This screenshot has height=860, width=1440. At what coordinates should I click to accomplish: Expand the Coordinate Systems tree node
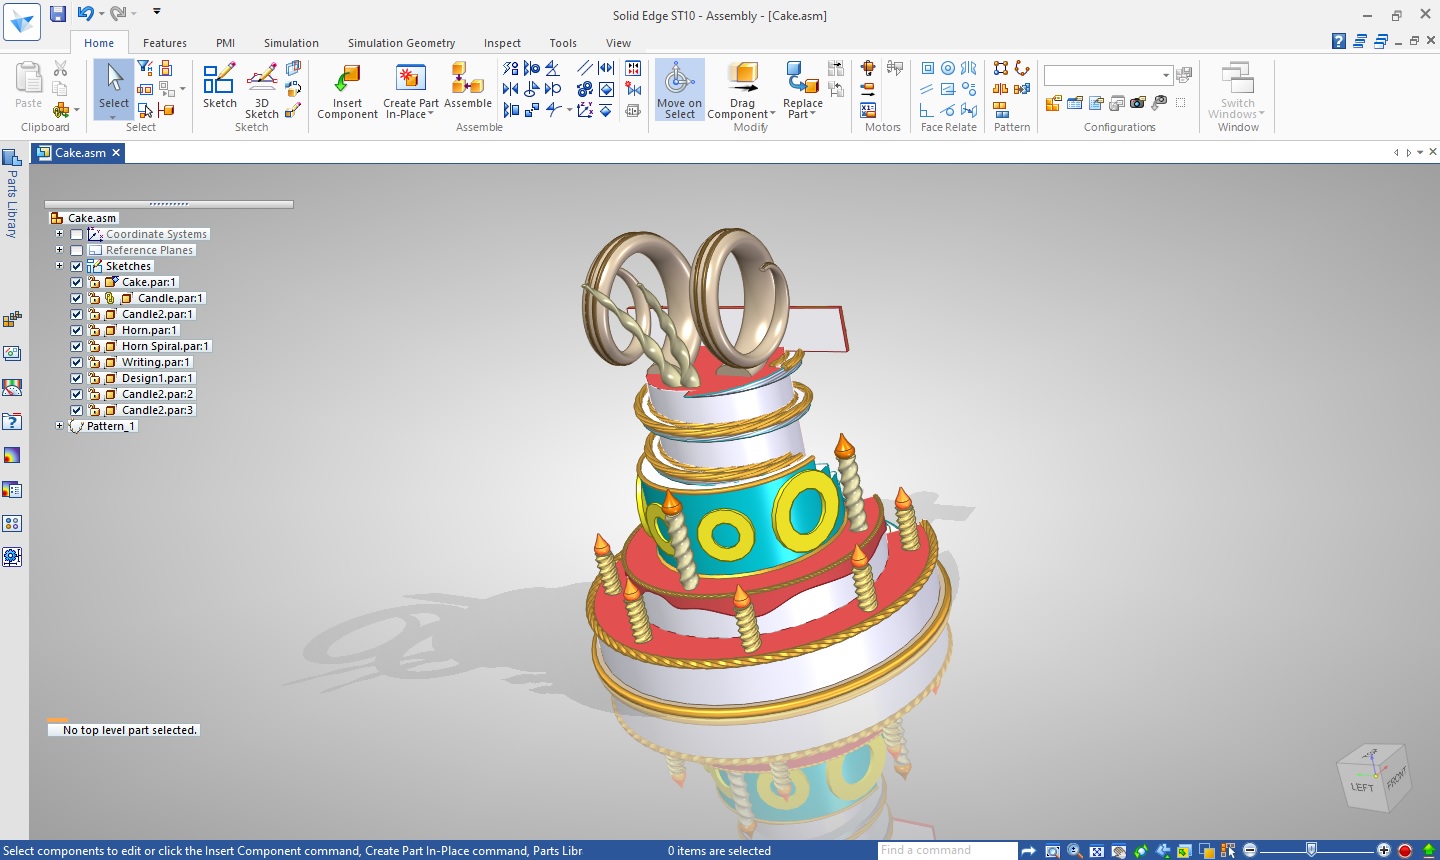pyautogui.click(x=59, y=234)
